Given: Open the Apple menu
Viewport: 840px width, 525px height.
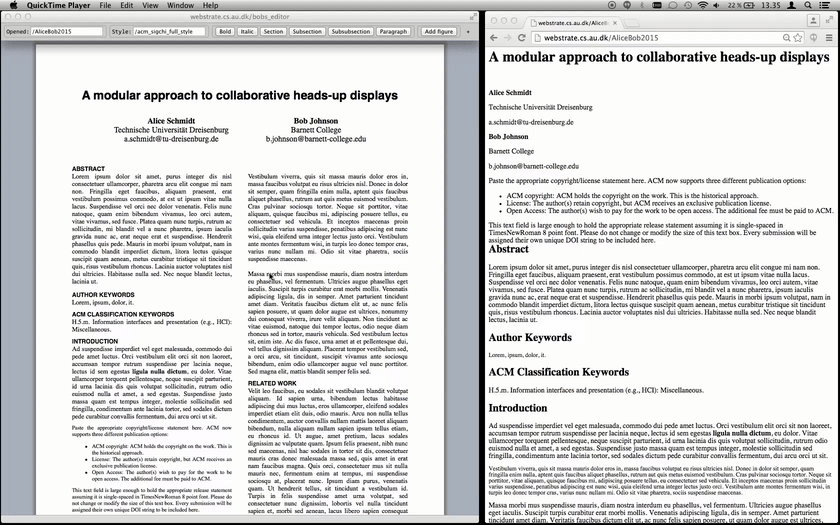Looking at the screenshot, I should coord(14,5).
